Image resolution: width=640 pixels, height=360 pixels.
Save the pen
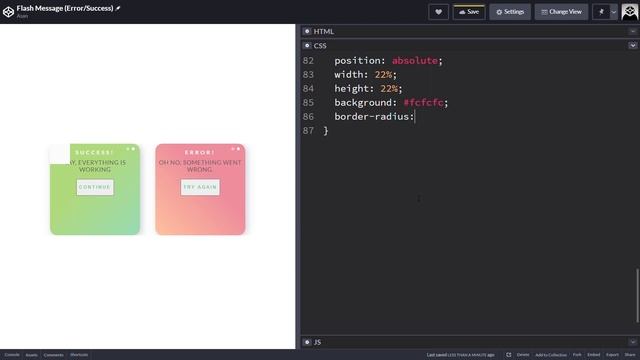469,12
